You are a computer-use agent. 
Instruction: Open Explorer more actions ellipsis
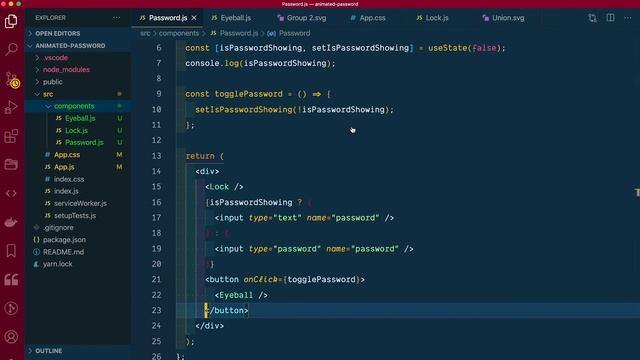117,18
